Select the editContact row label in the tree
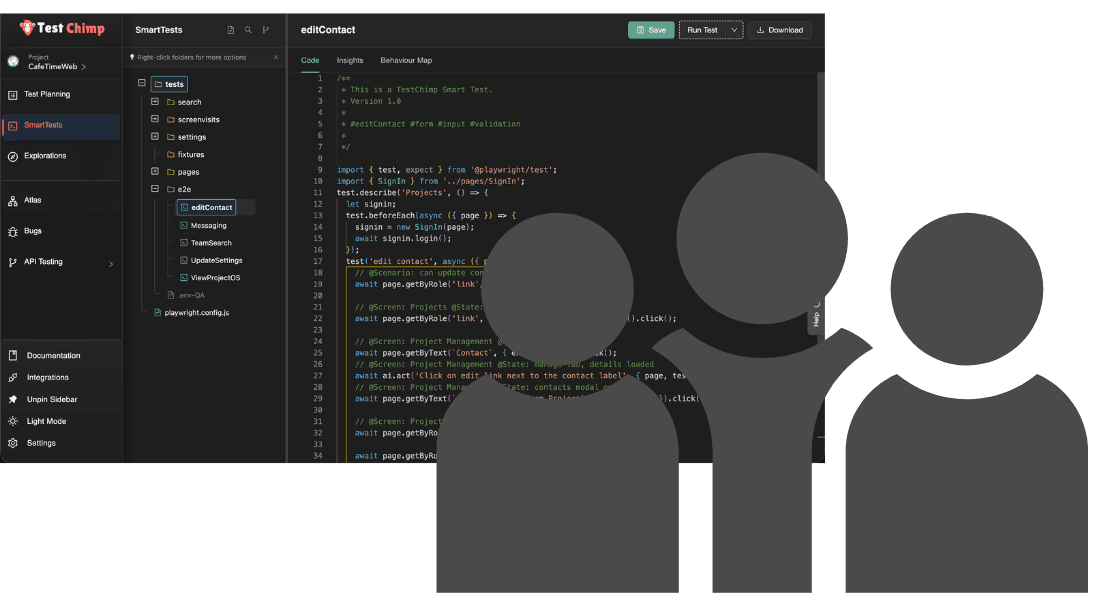 212,208
